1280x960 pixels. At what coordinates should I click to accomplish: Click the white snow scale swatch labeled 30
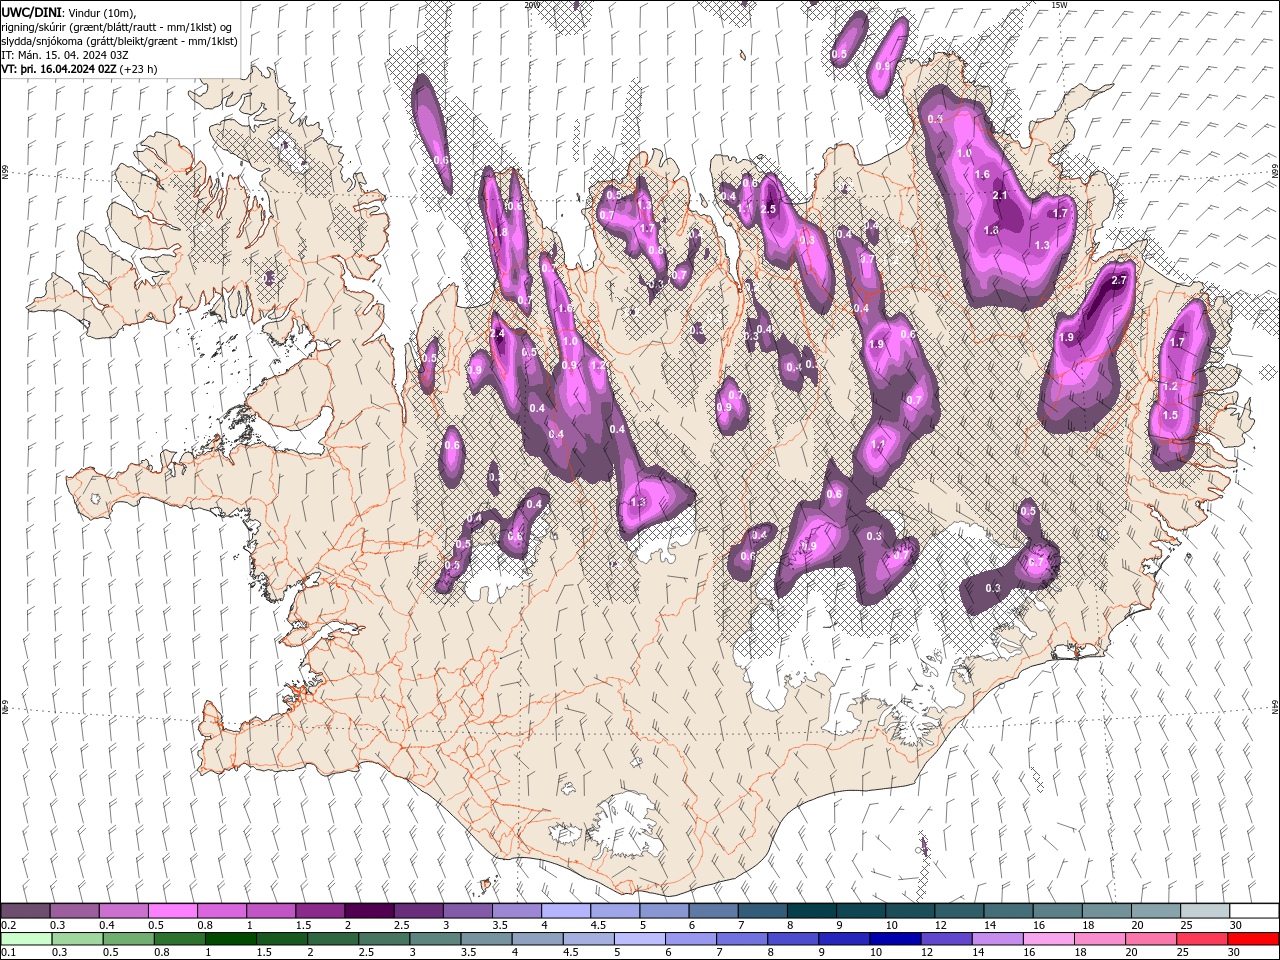click(1253, 911)
